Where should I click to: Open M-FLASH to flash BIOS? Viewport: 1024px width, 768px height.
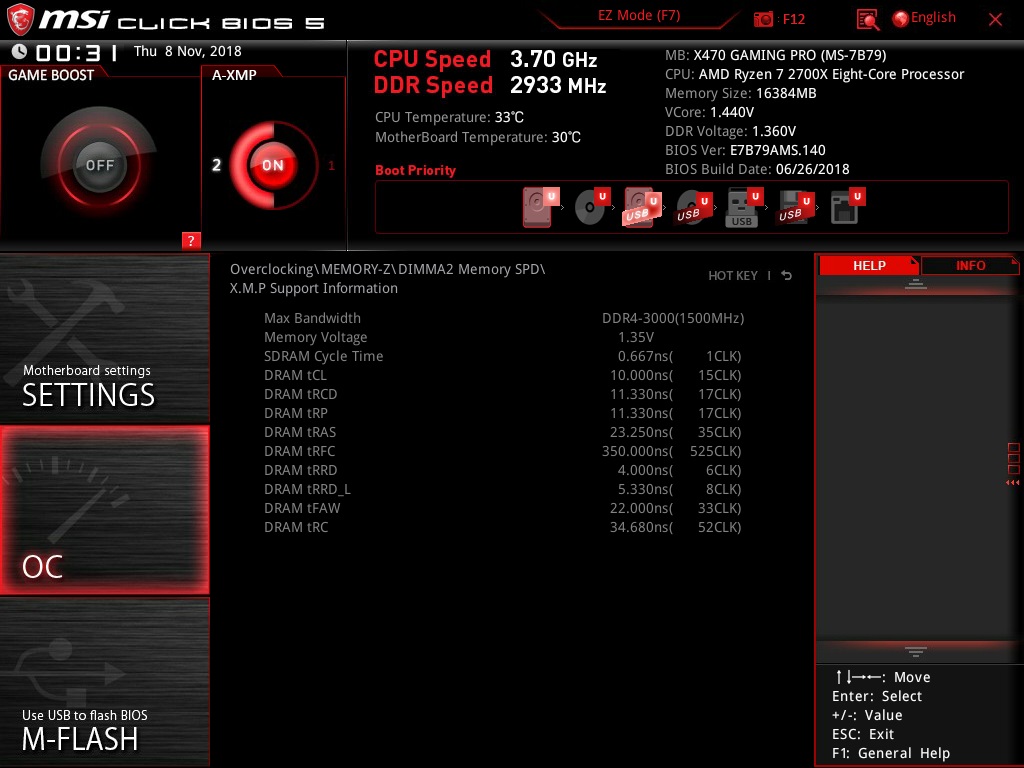104,682
